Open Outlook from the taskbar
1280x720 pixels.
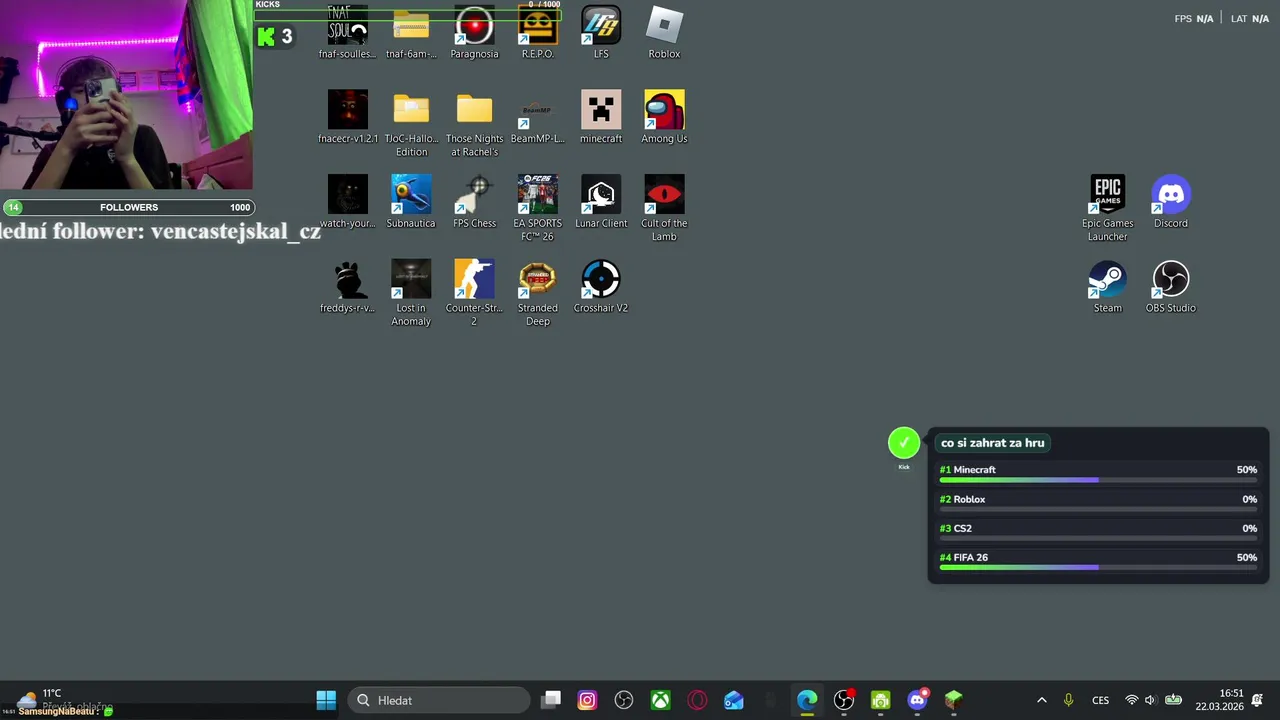pos(734,700)
